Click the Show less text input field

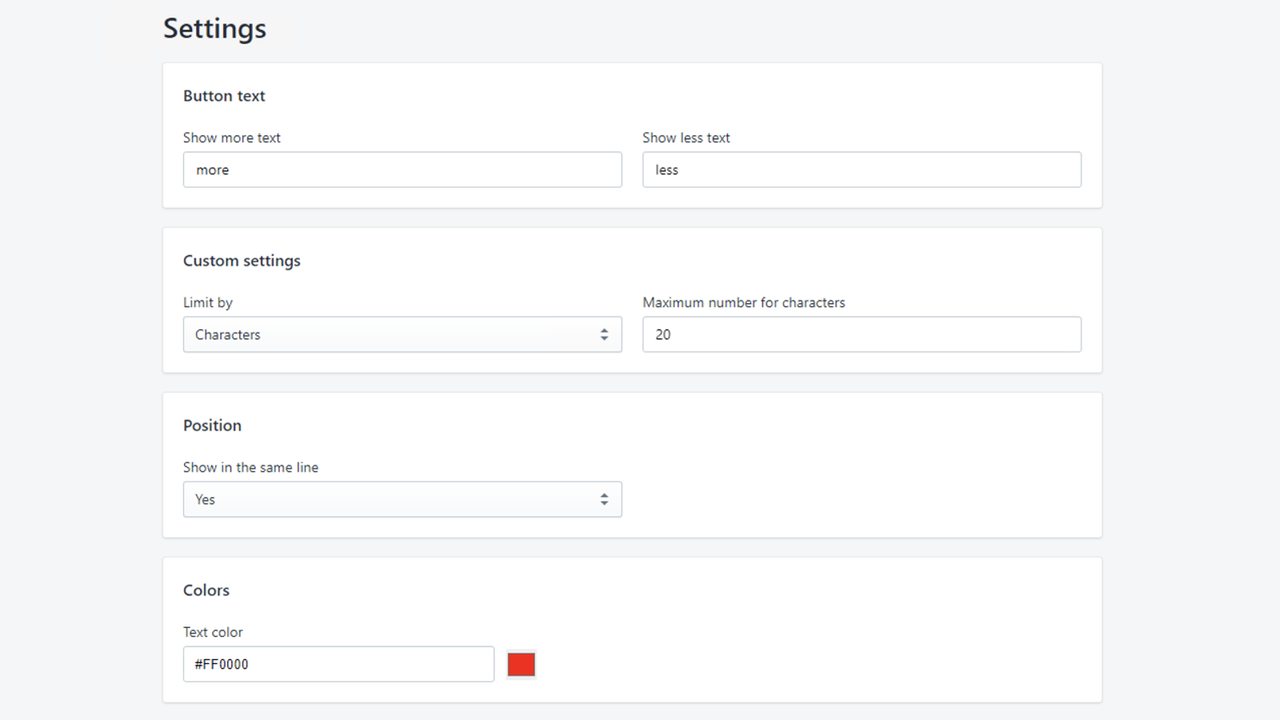[x=862, y=170]
